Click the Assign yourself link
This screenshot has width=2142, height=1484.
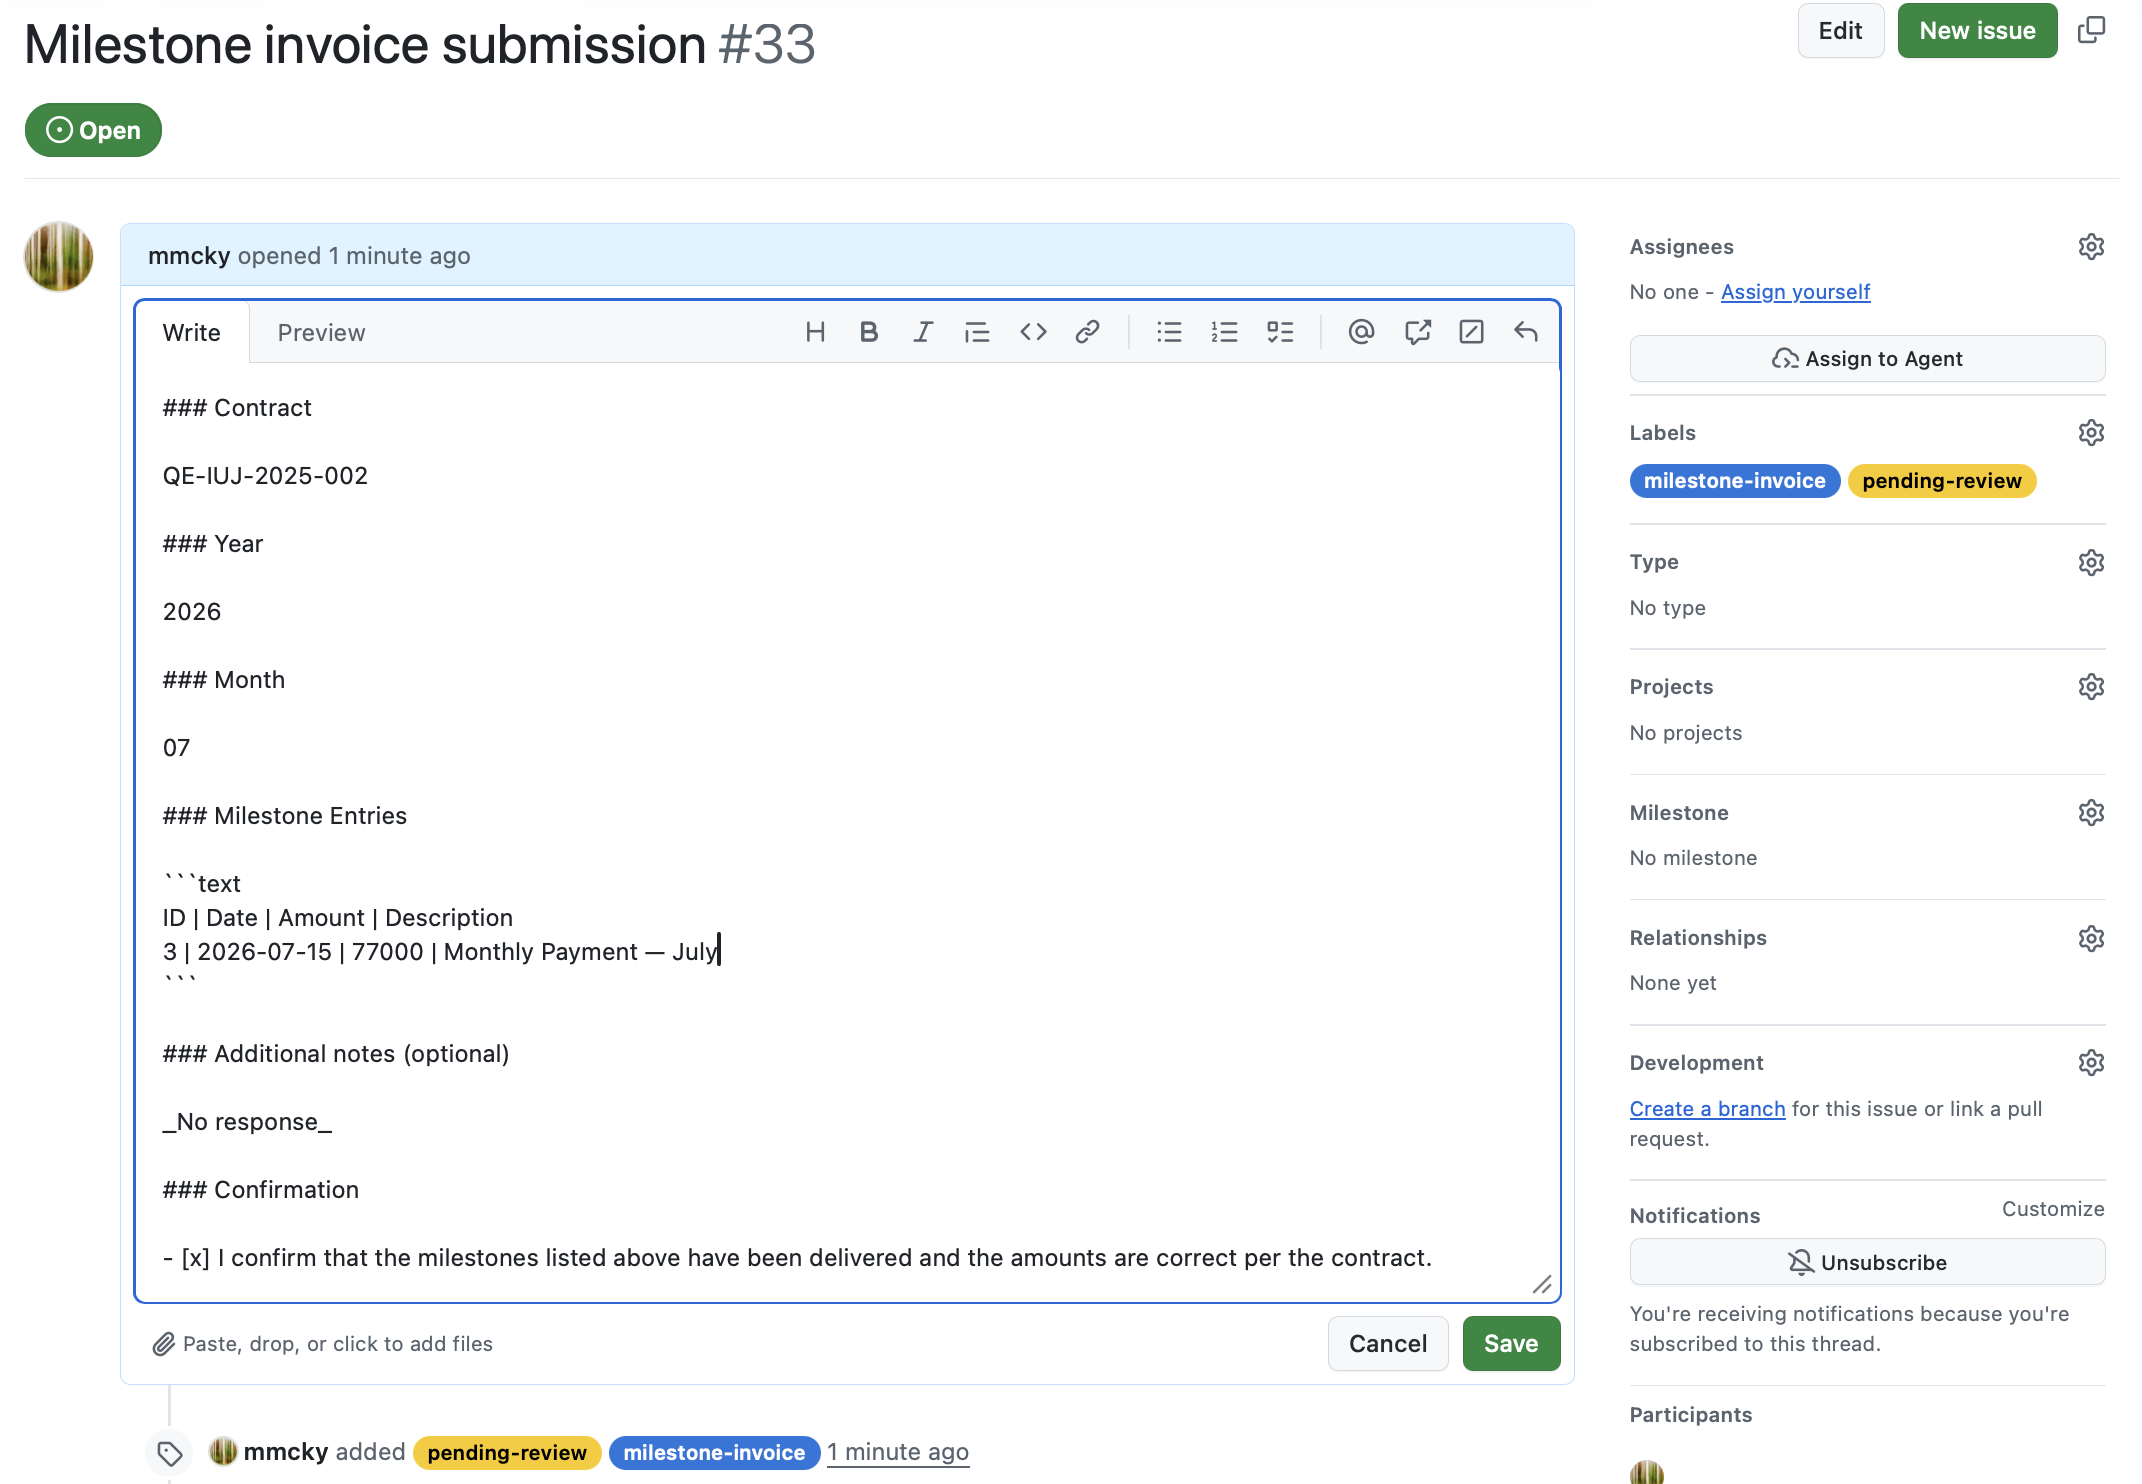tap(1795, 292)
